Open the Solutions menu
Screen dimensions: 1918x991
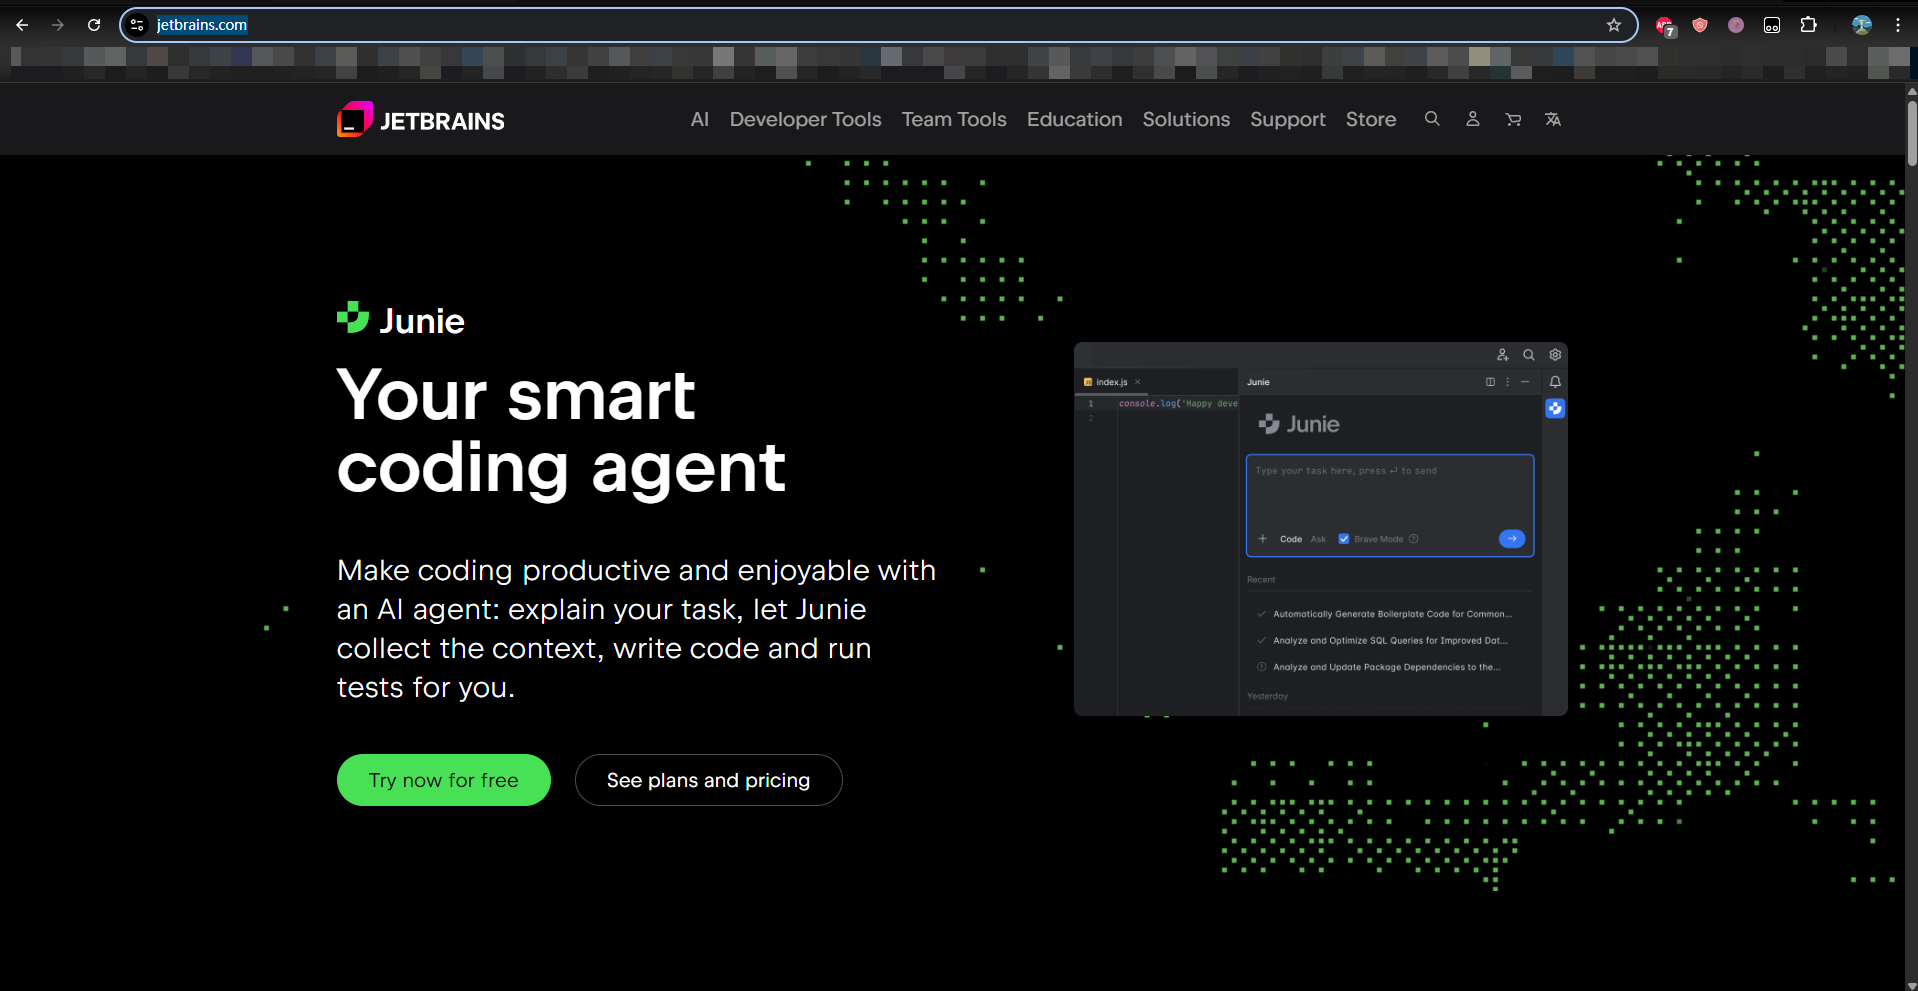coord(1186,119)
